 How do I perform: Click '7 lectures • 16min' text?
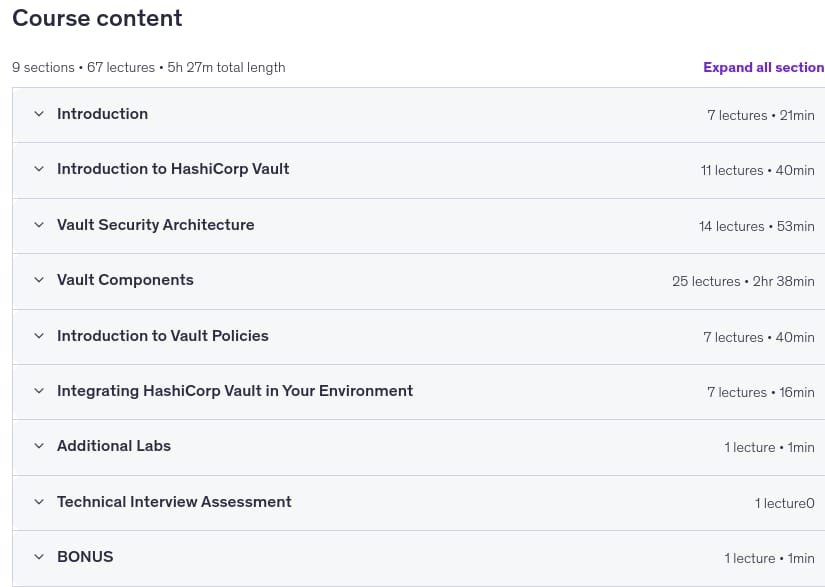tap(761, 392)
